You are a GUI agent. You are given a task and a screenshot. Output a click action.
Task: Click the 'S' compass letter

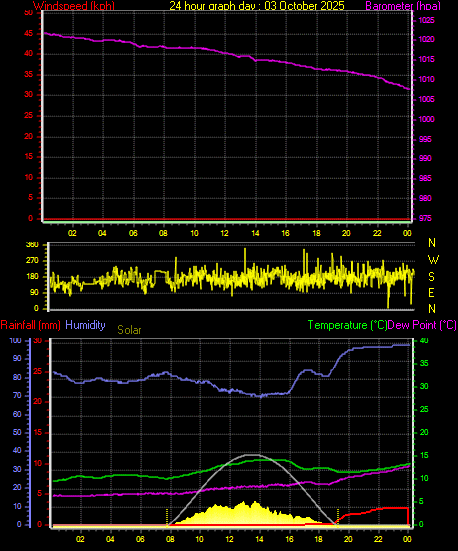tap(431, 277)
